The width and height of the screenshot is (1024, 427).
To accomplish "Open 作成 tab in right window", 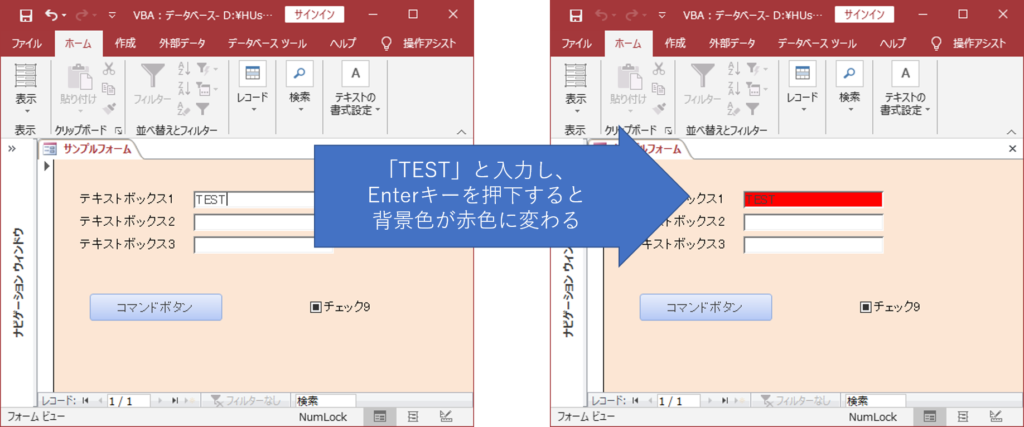I will point(675,44).
